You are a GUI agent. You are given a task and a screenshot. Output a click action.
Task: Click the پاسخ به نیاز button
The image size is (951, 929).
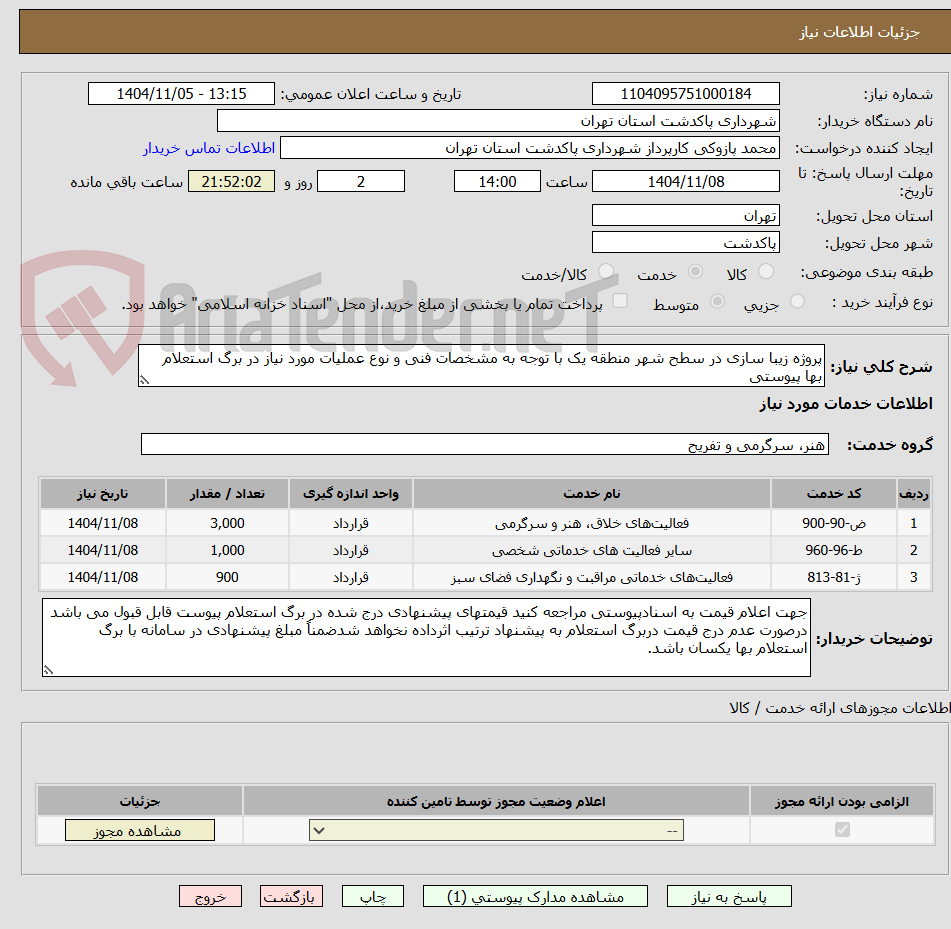[729, 896]
